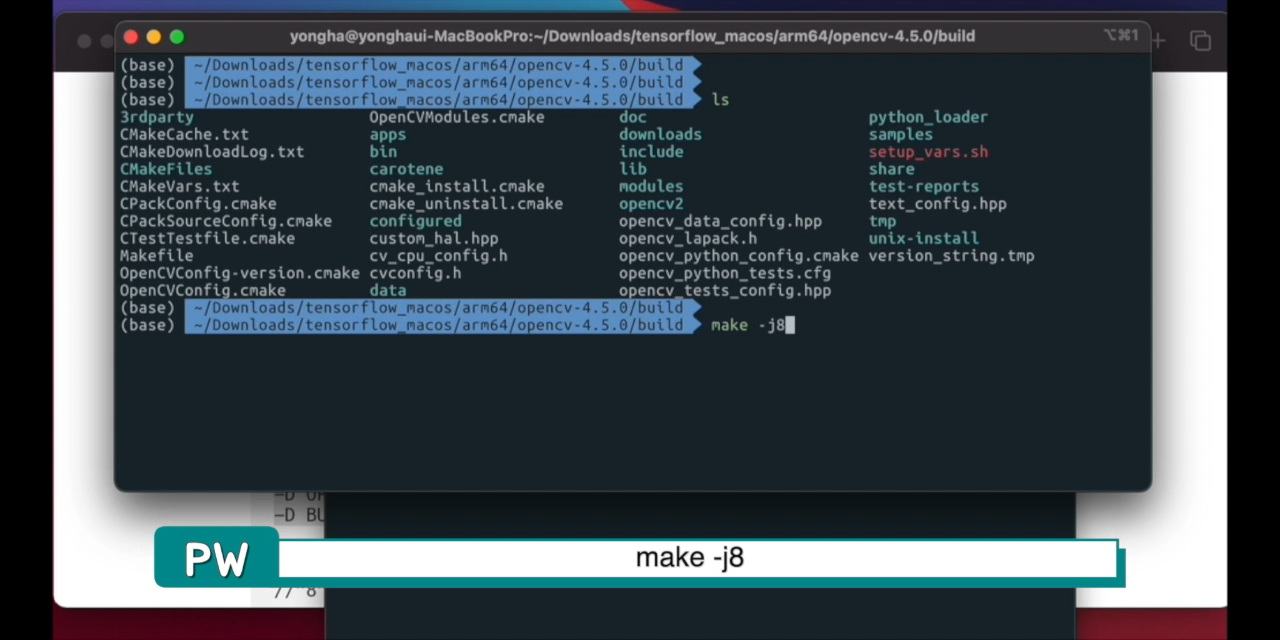Click the 'share' directory entry
This screenshot has width=1280, height=640.
click(891, 169)
